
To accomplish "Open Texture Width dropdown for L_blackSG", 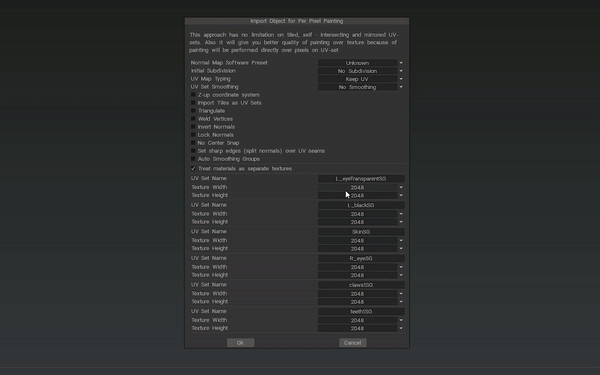I will [x=361, y=214].
